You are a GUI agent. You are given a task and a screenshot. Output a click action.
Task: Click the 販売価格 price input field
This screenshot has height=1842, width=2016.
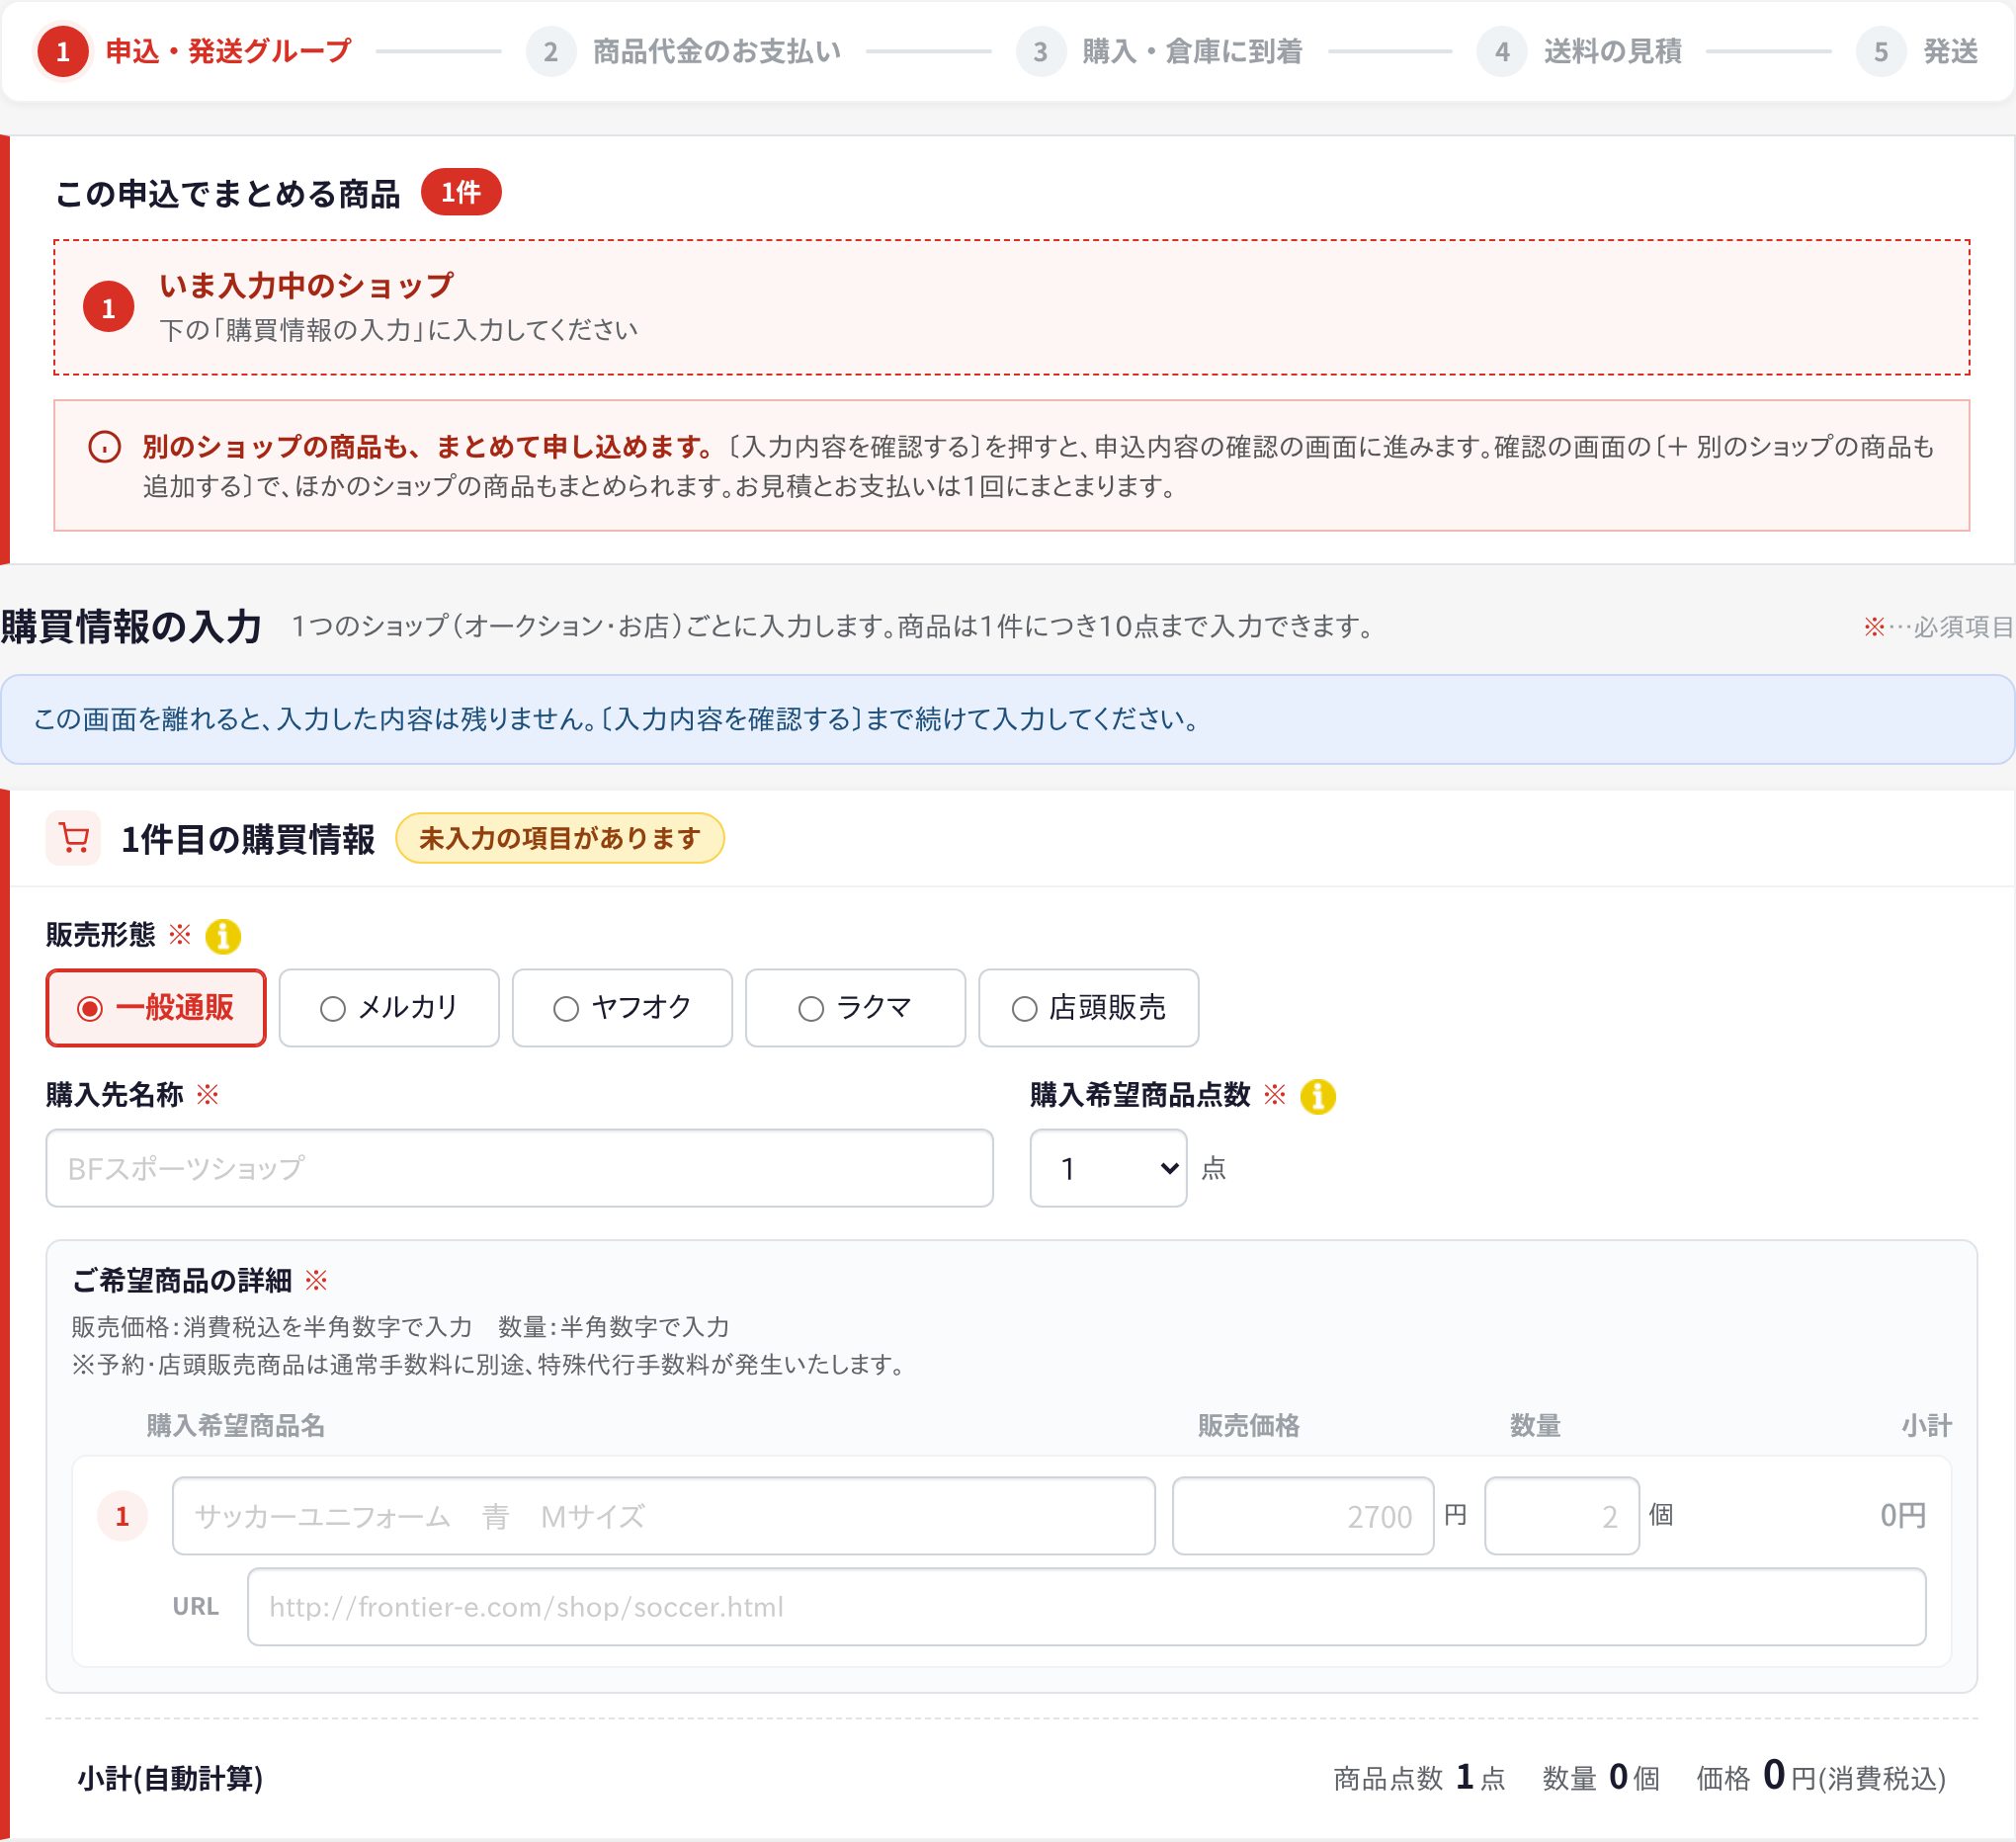click(x=1302, y=1515)
